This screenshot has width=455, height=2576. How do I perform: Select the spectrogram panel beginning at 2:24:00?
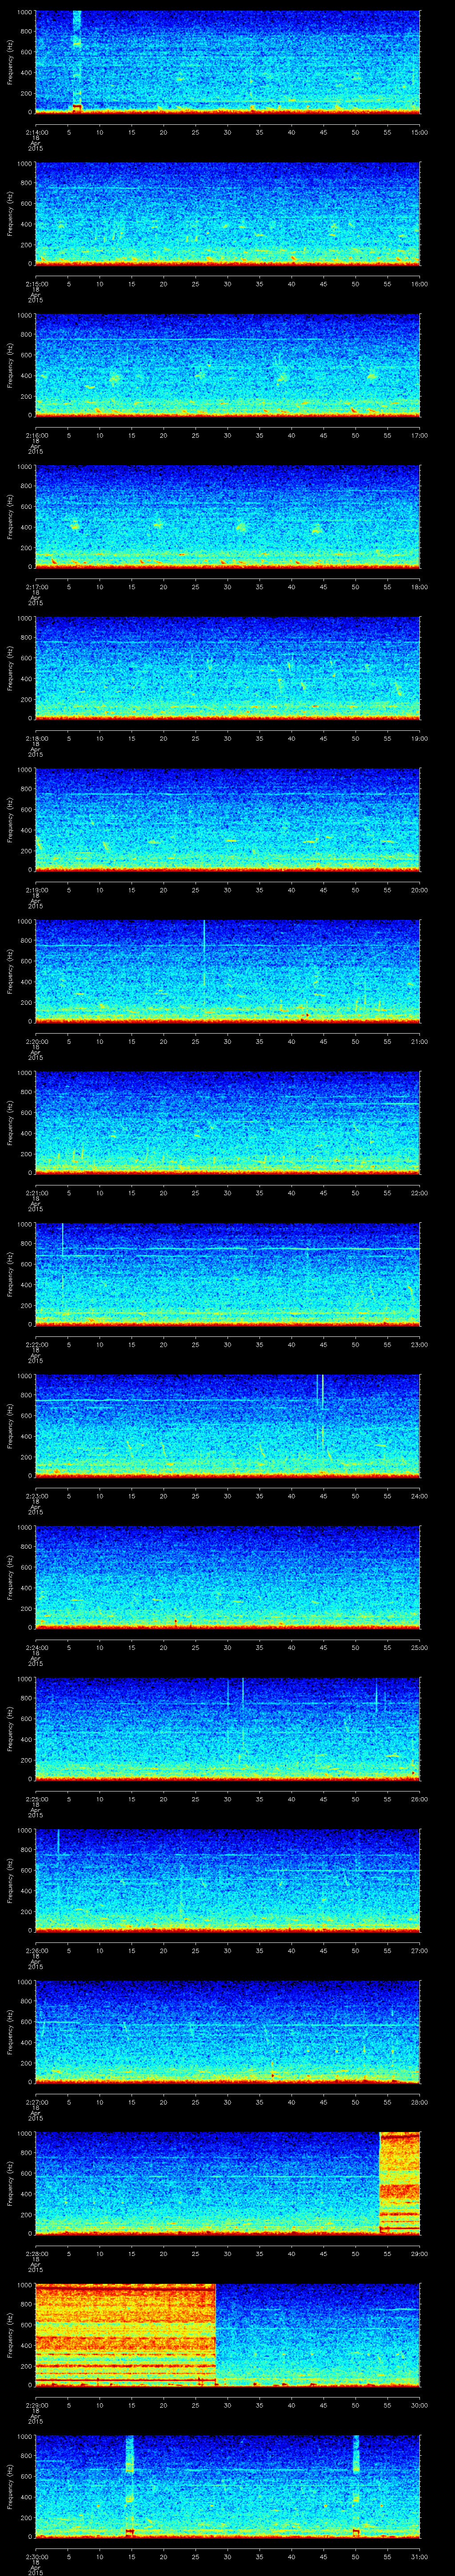[x=227, y=1577]
